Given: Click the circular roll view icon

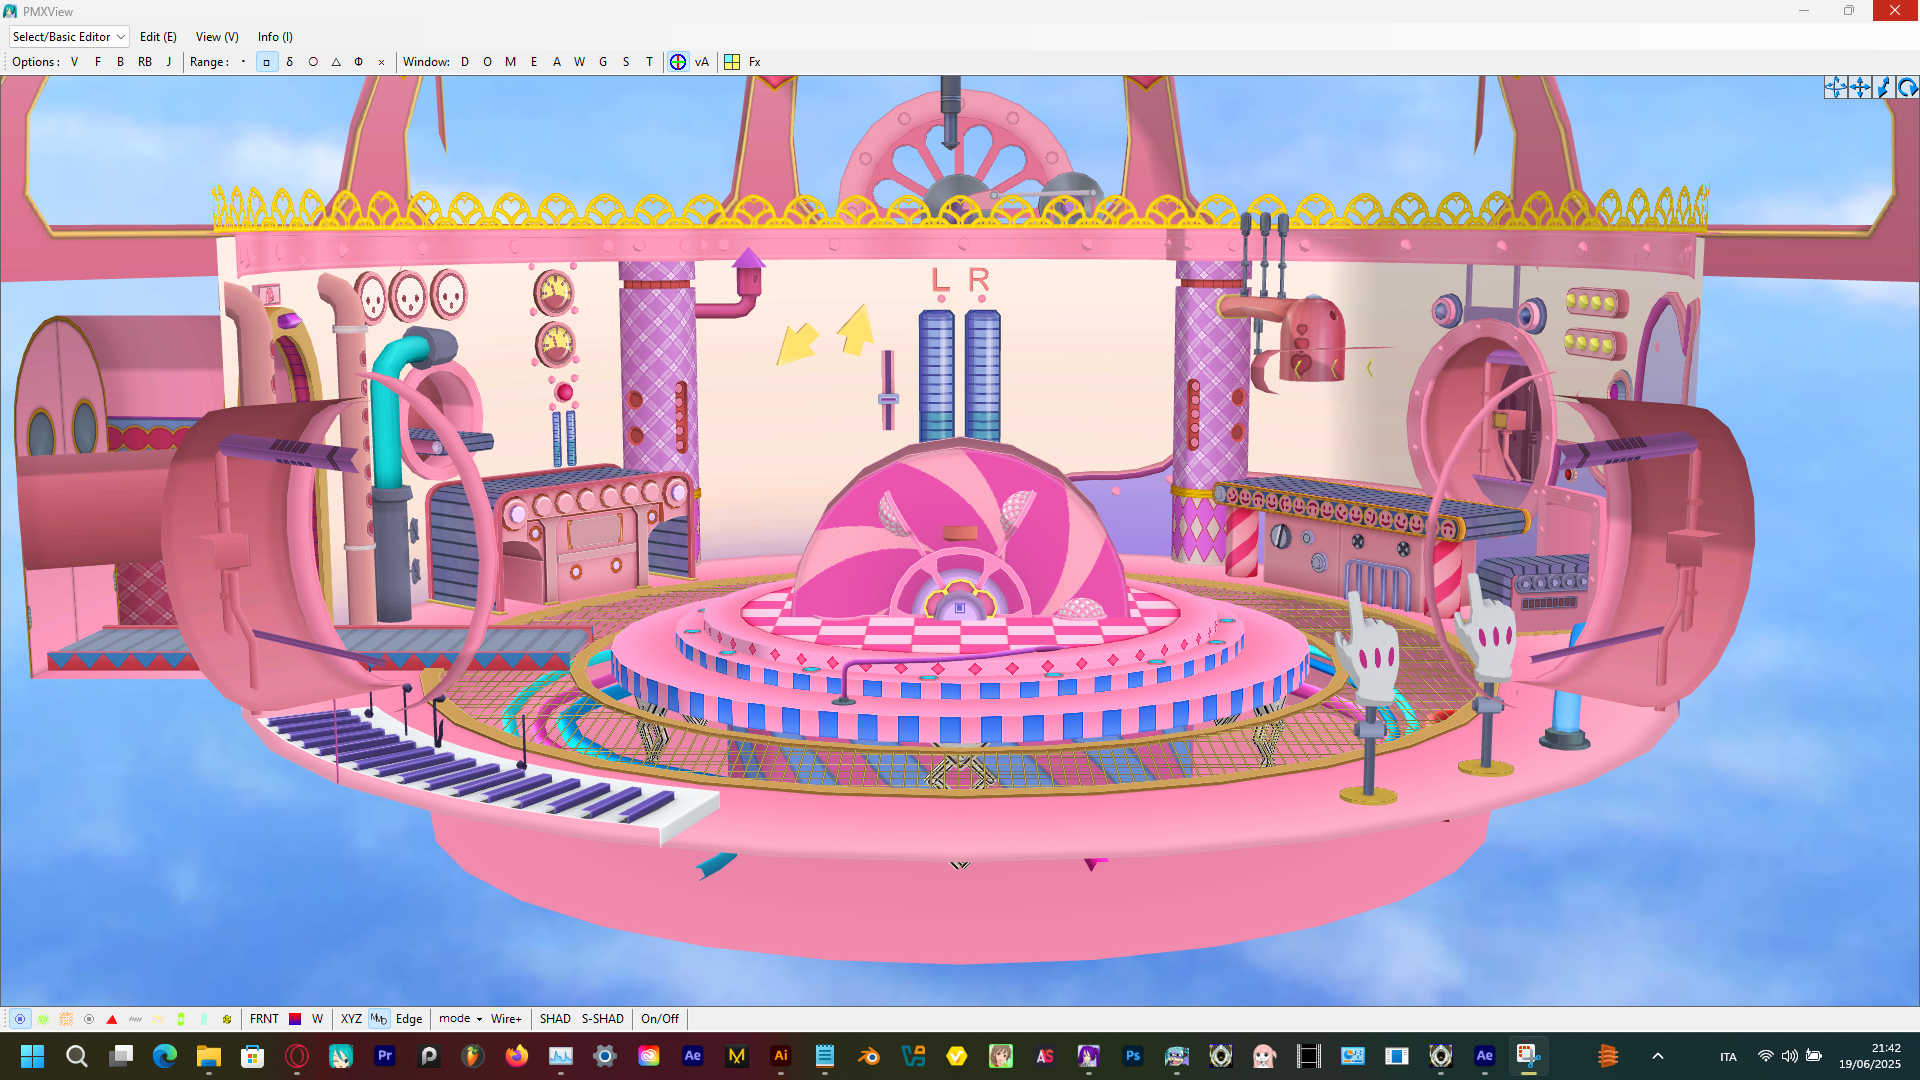Looking at the screenshot, I should point(1907,88).
